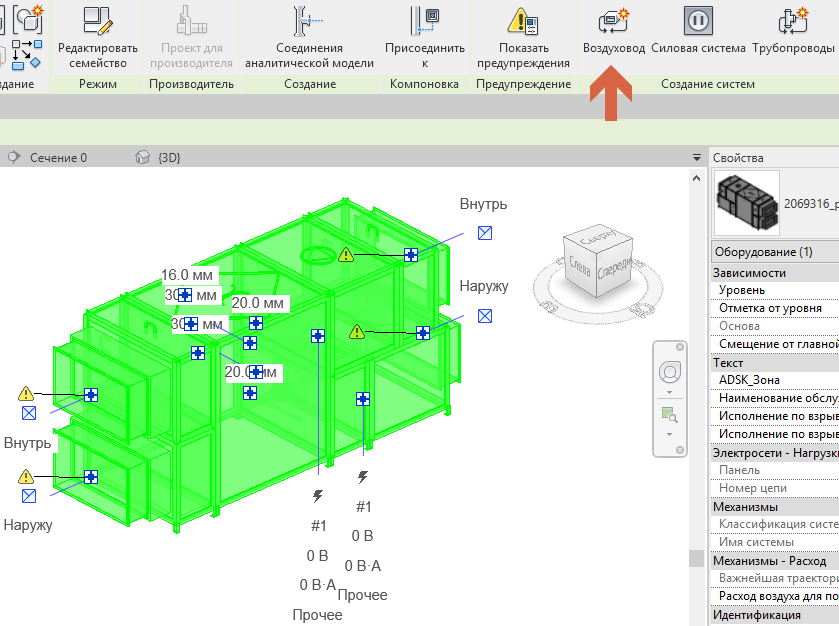The width and height of the screenshot is (839, 626).
Task: Switch to the {3D} view tab
Action: click(x=158, y=157)
